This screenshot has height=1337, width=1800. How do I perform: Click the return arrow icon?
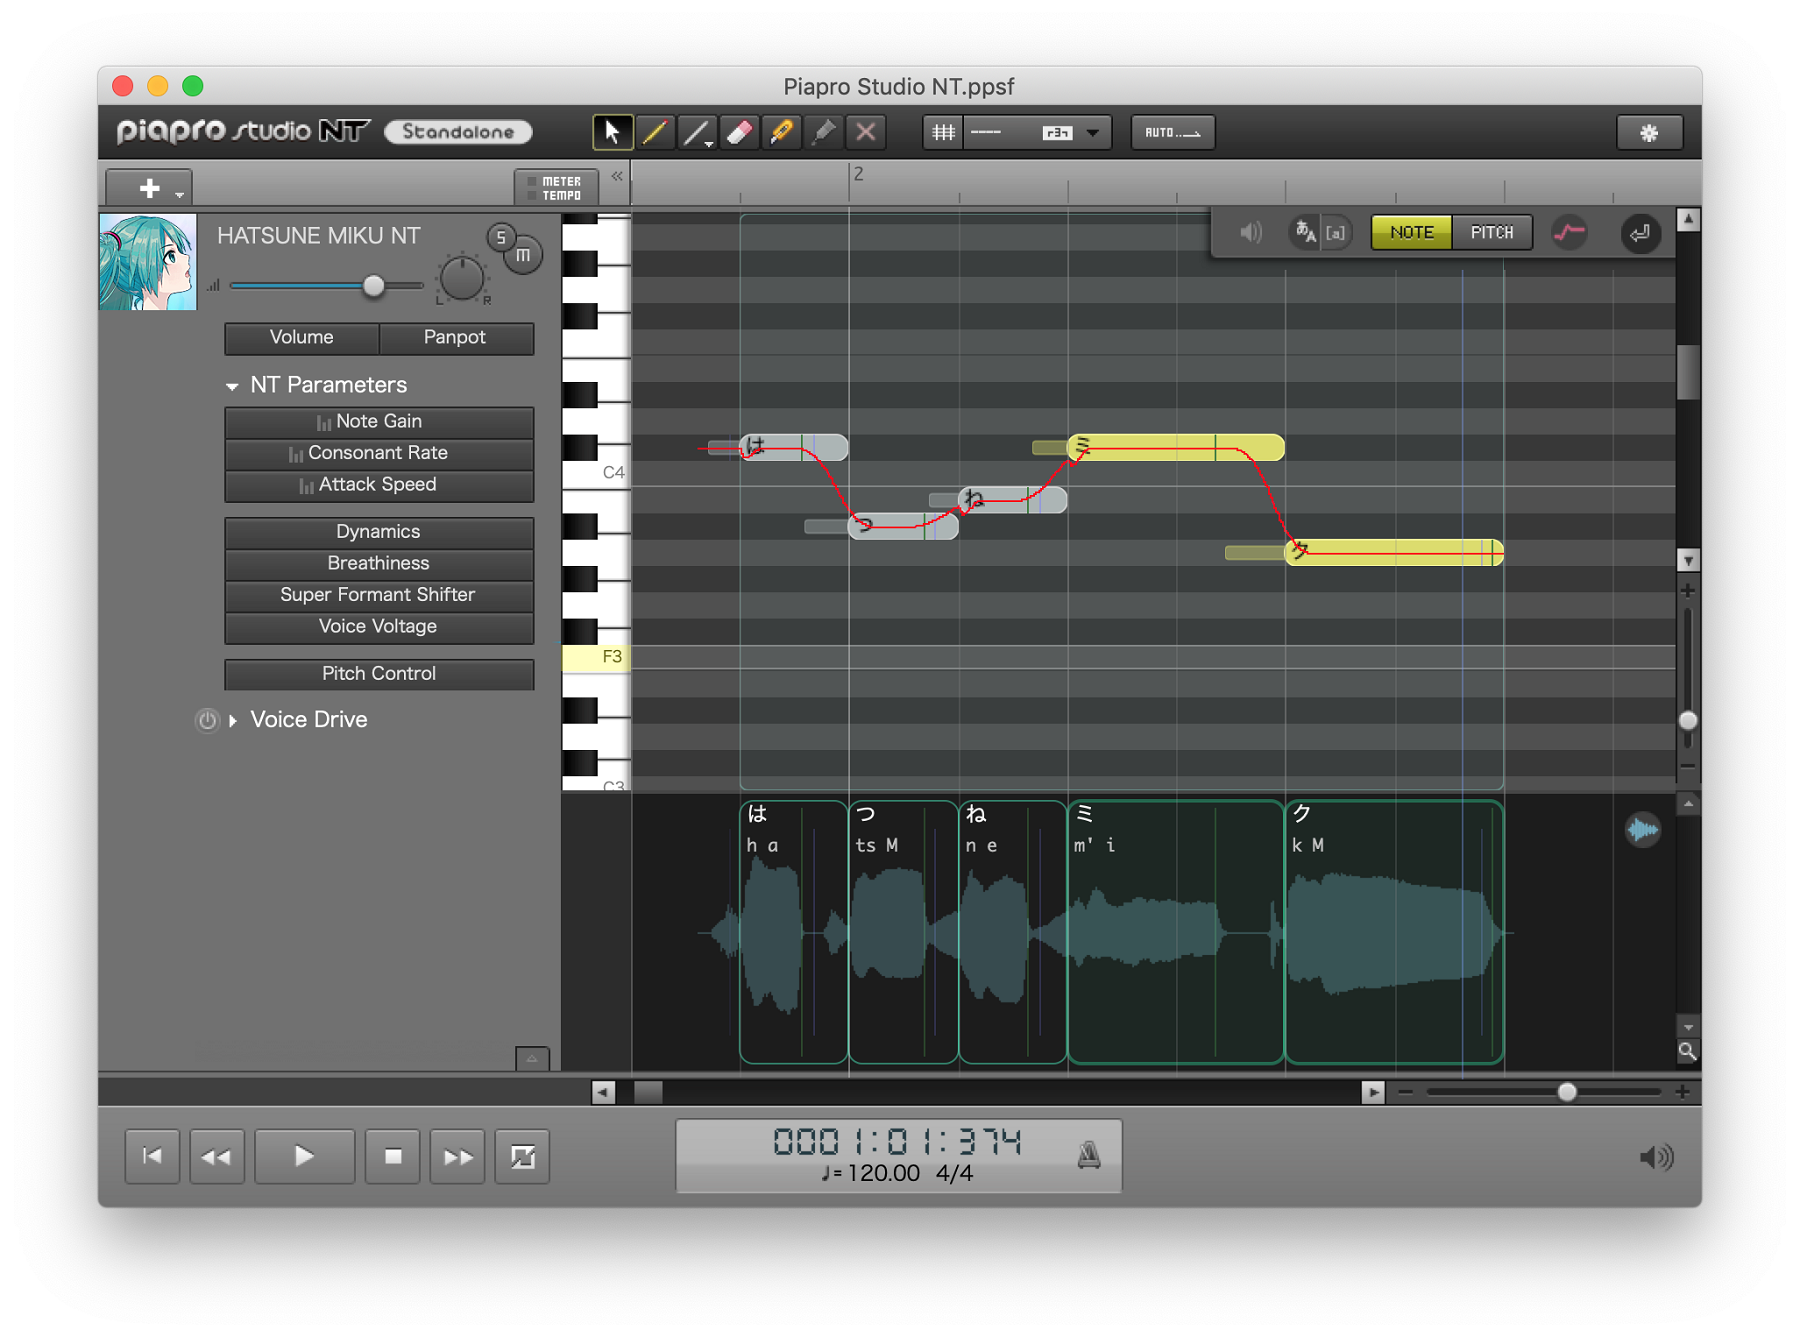1640,233
